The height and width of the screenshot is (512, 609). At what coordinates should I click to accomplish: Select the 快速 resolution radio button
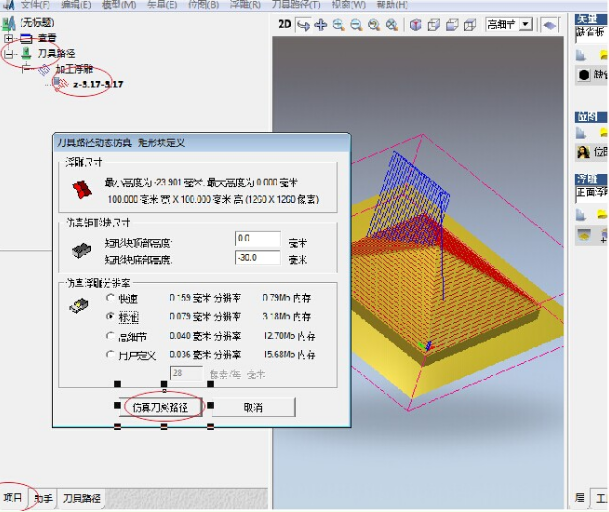111,298
